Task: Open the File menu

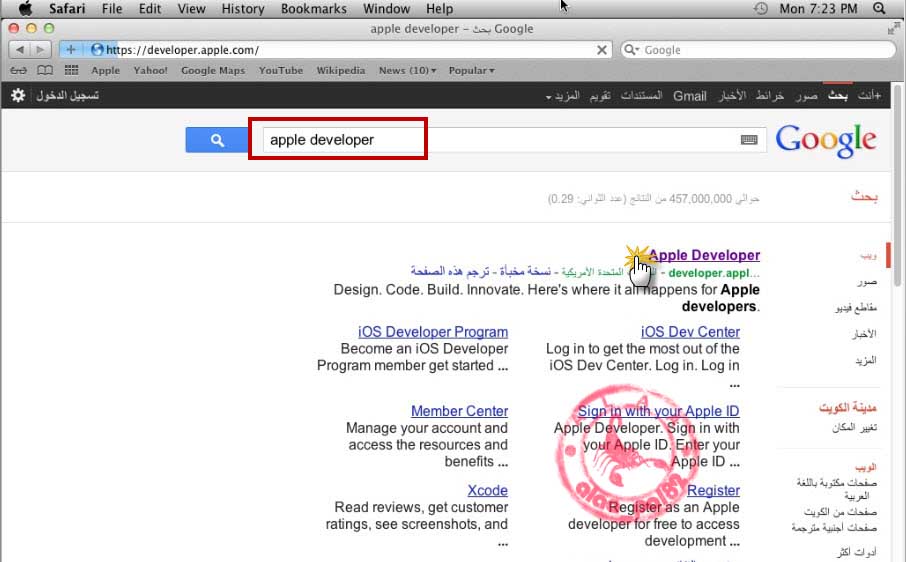Action: [112, 9]
